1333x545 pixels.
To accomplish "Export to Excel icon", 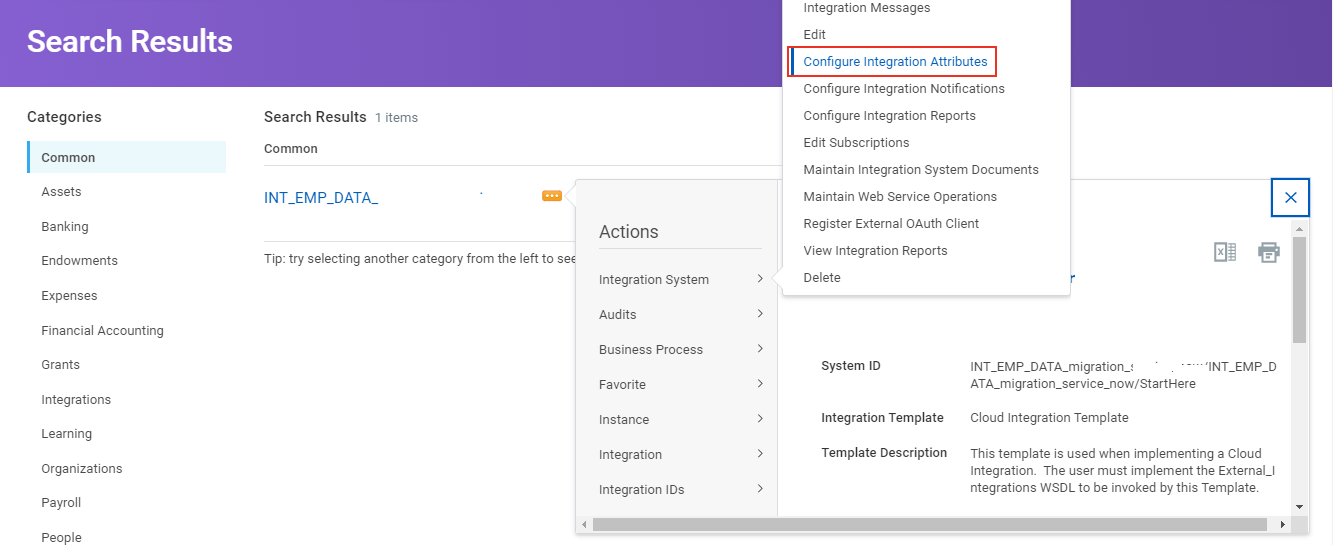I will [x=1225, y=252].
